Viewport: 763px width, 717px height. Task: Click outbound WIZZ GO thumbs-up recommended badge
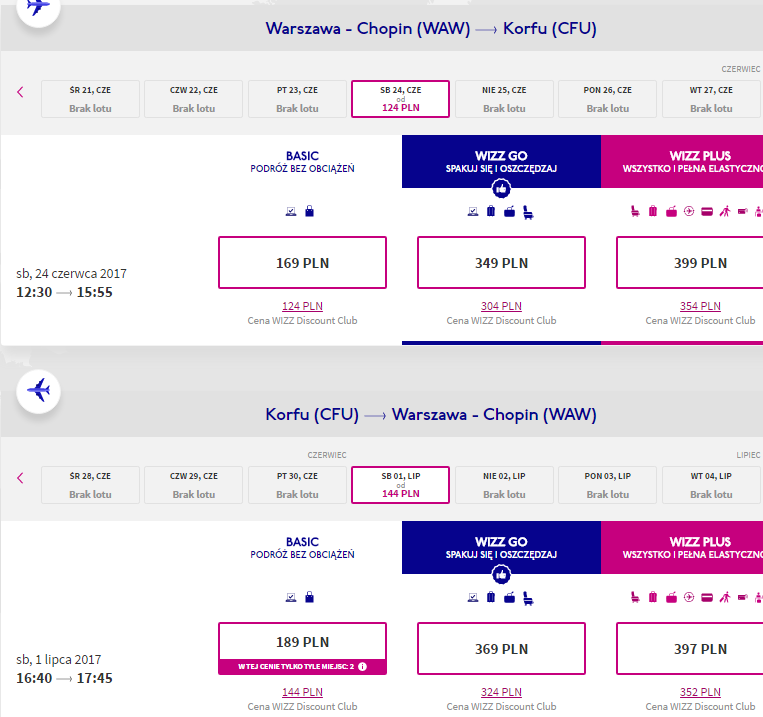pos(501,188)
